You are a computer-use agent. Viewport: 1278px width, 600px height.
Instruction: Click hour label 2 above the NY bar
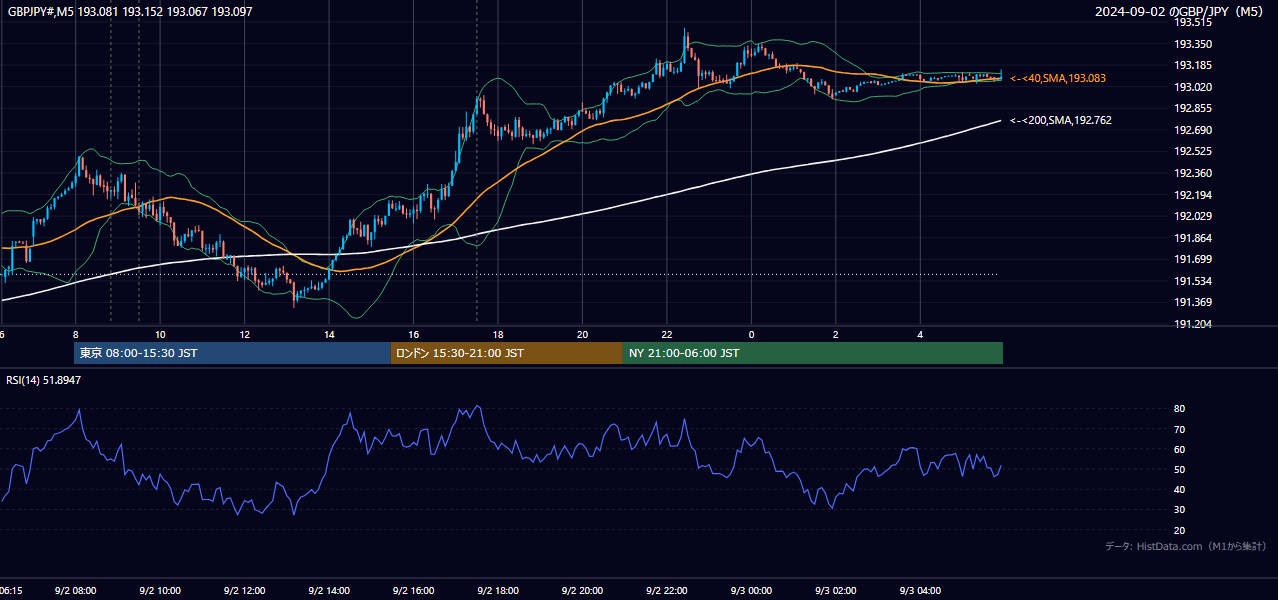pyautogui.click(x=836, y=334)
